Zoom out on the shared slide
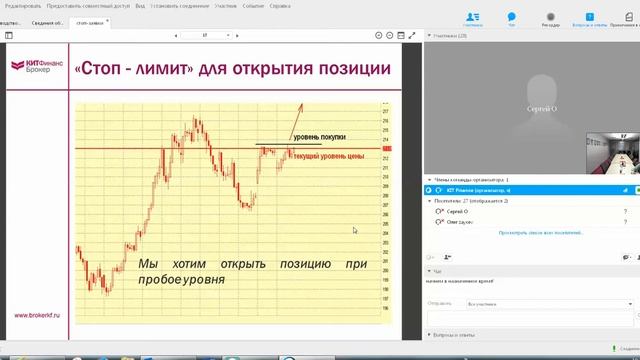 click(x=389, y=36)
